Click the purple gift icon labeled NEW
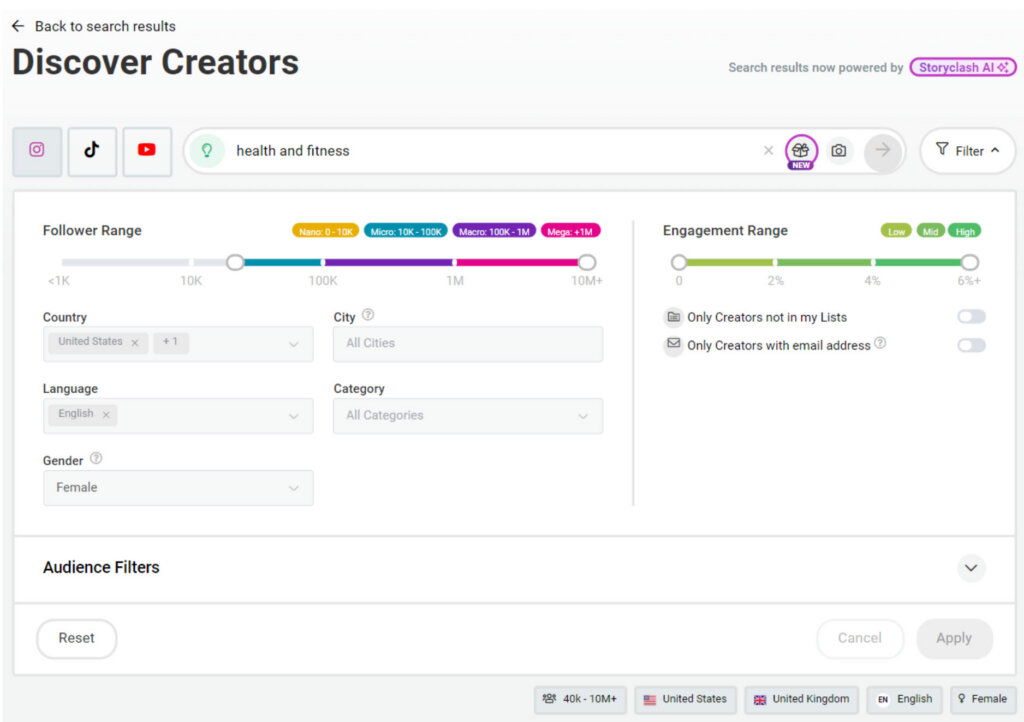This screenshot has height=722, width=1024. click(x=800, y=148)
